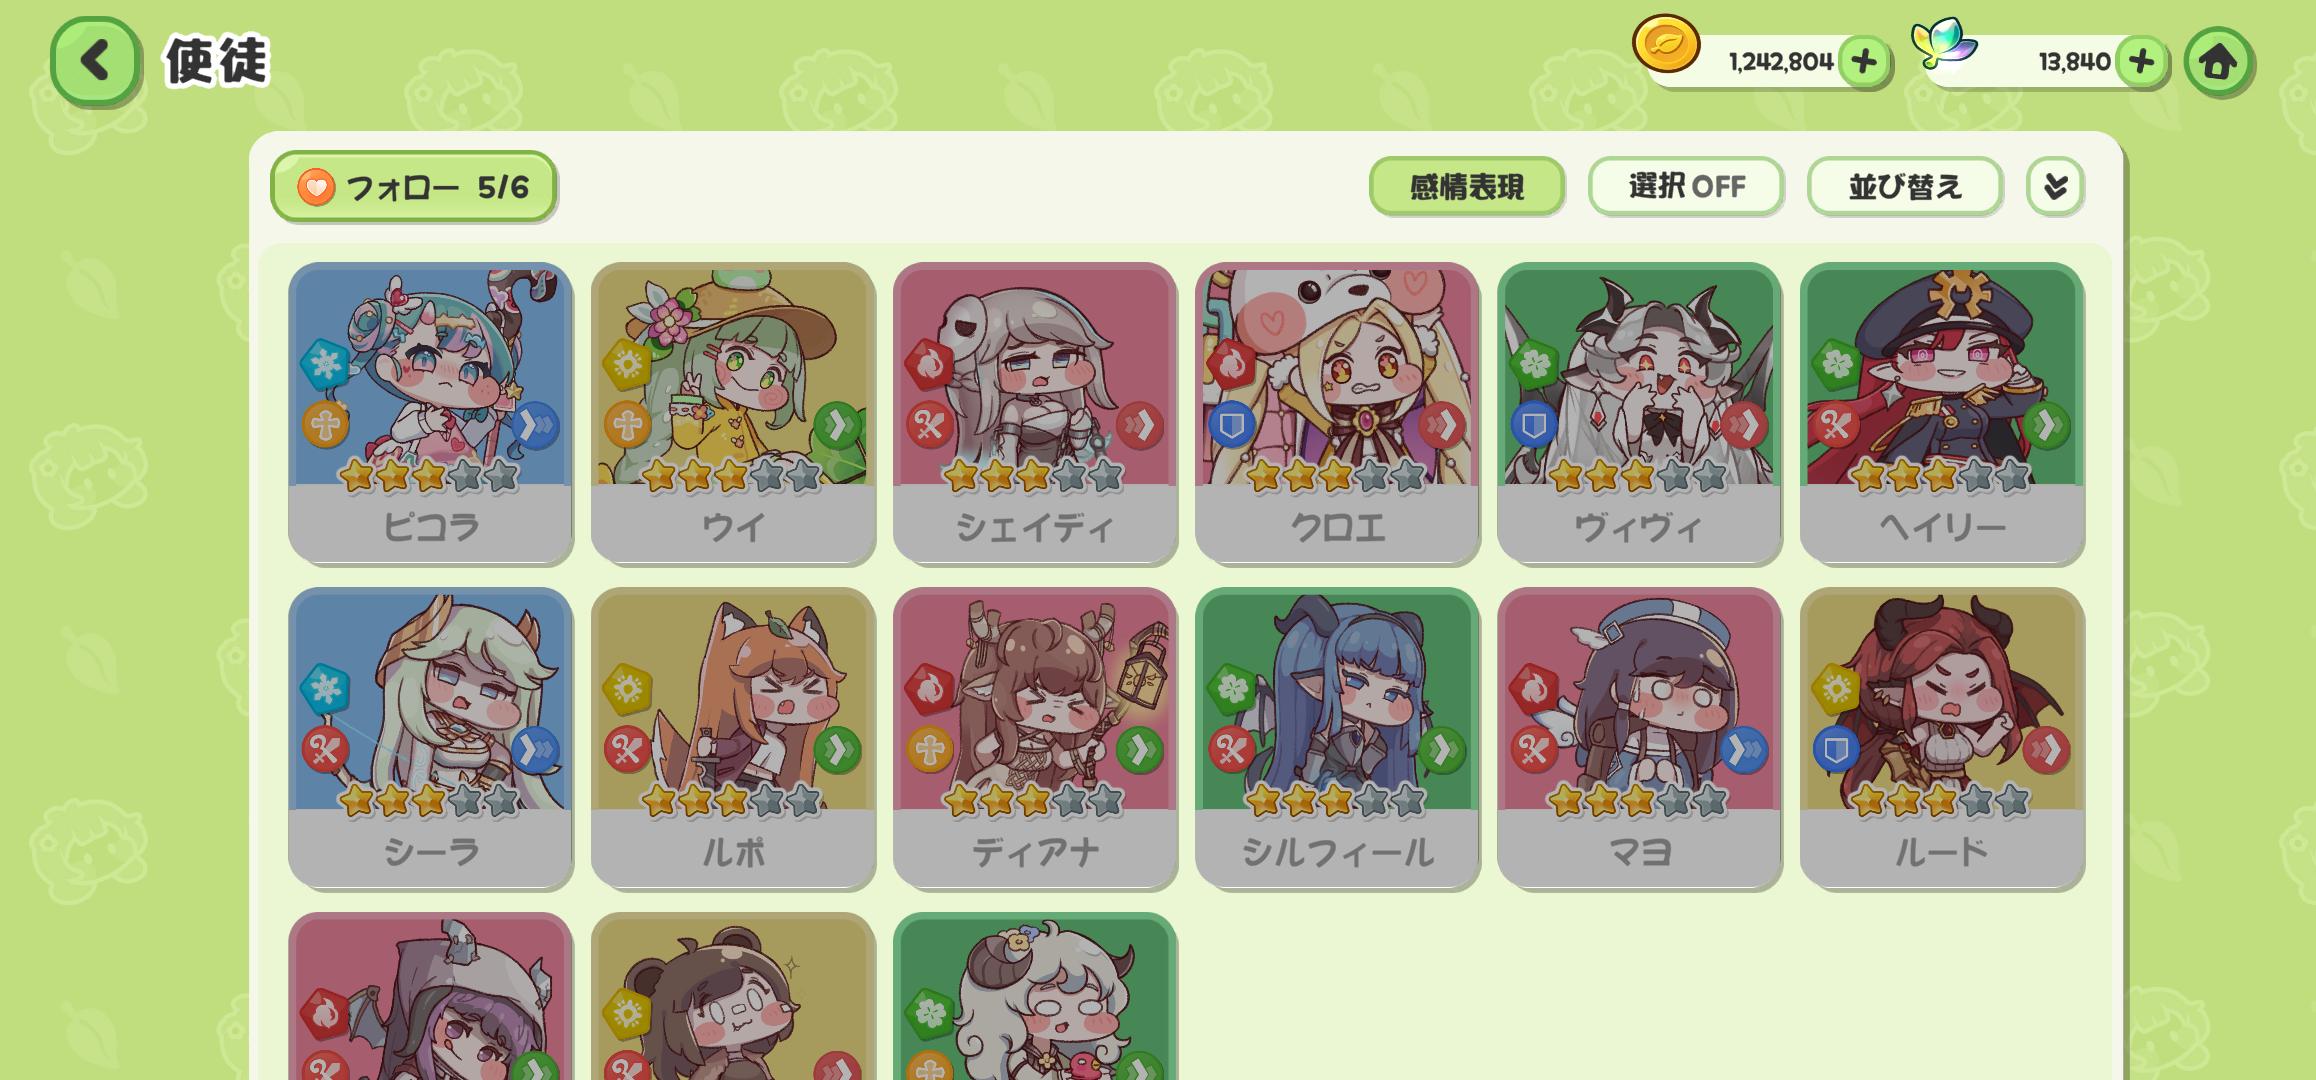Go back with the arrow button

click(95, 61)
